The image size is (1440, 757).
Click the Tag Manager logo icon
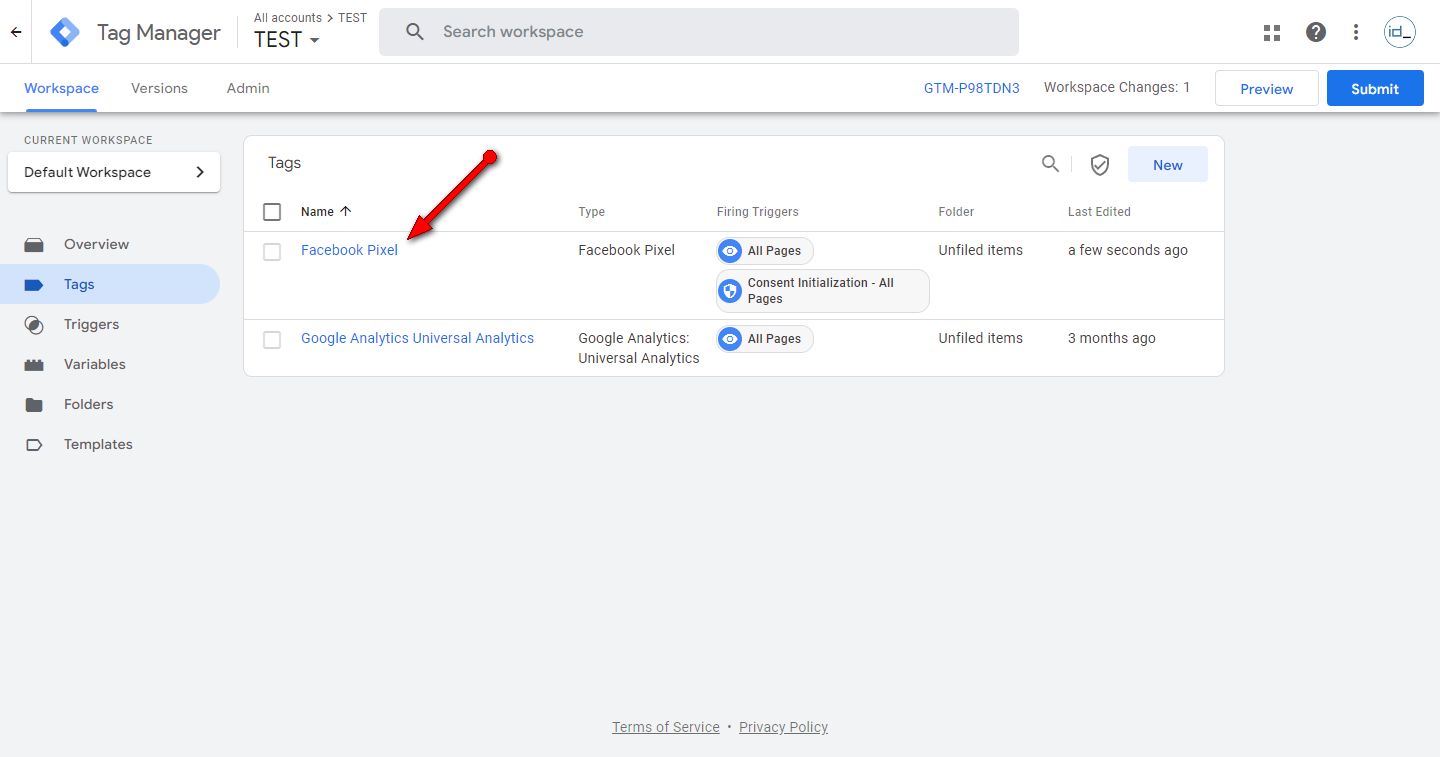[65, 32]
